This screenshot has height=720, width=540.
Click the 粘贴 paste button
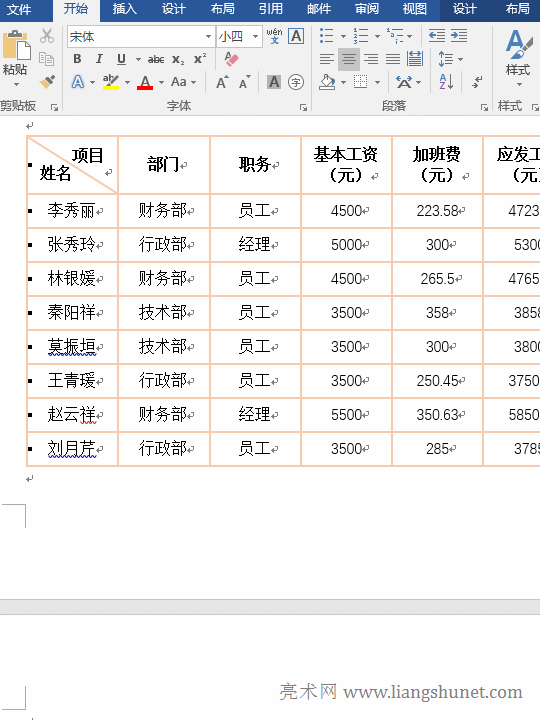click(16, 57)
